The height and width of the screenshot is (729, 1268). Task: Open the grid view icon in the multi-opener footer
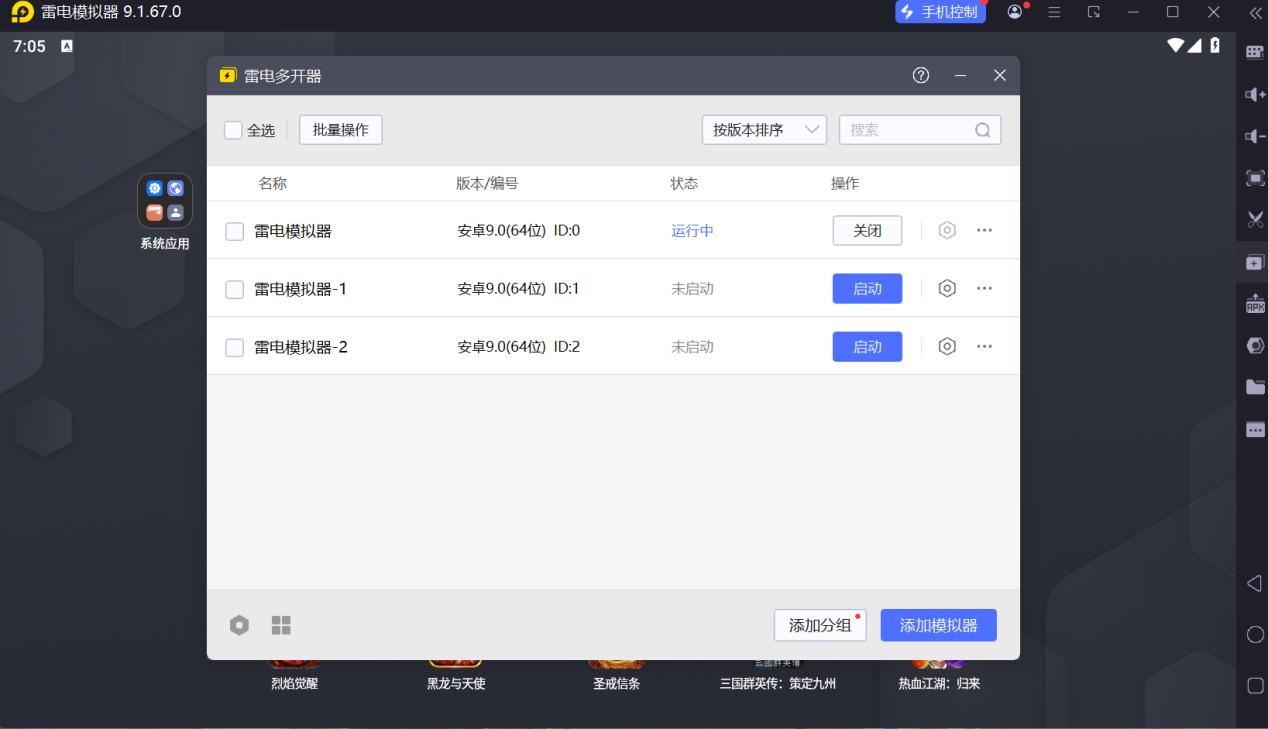(x=281, y=624)
